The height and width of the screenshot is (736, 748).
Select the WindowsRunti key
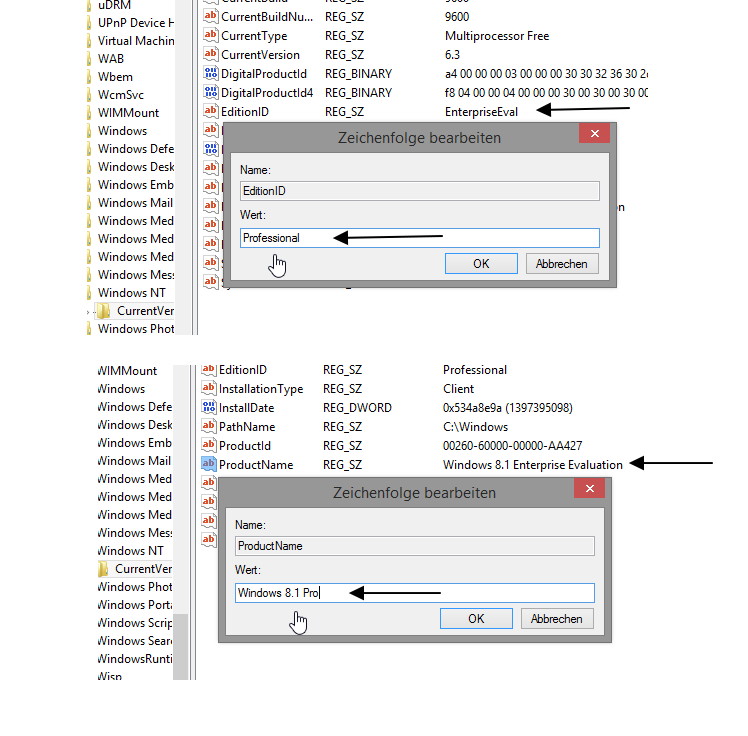(135, 659)
